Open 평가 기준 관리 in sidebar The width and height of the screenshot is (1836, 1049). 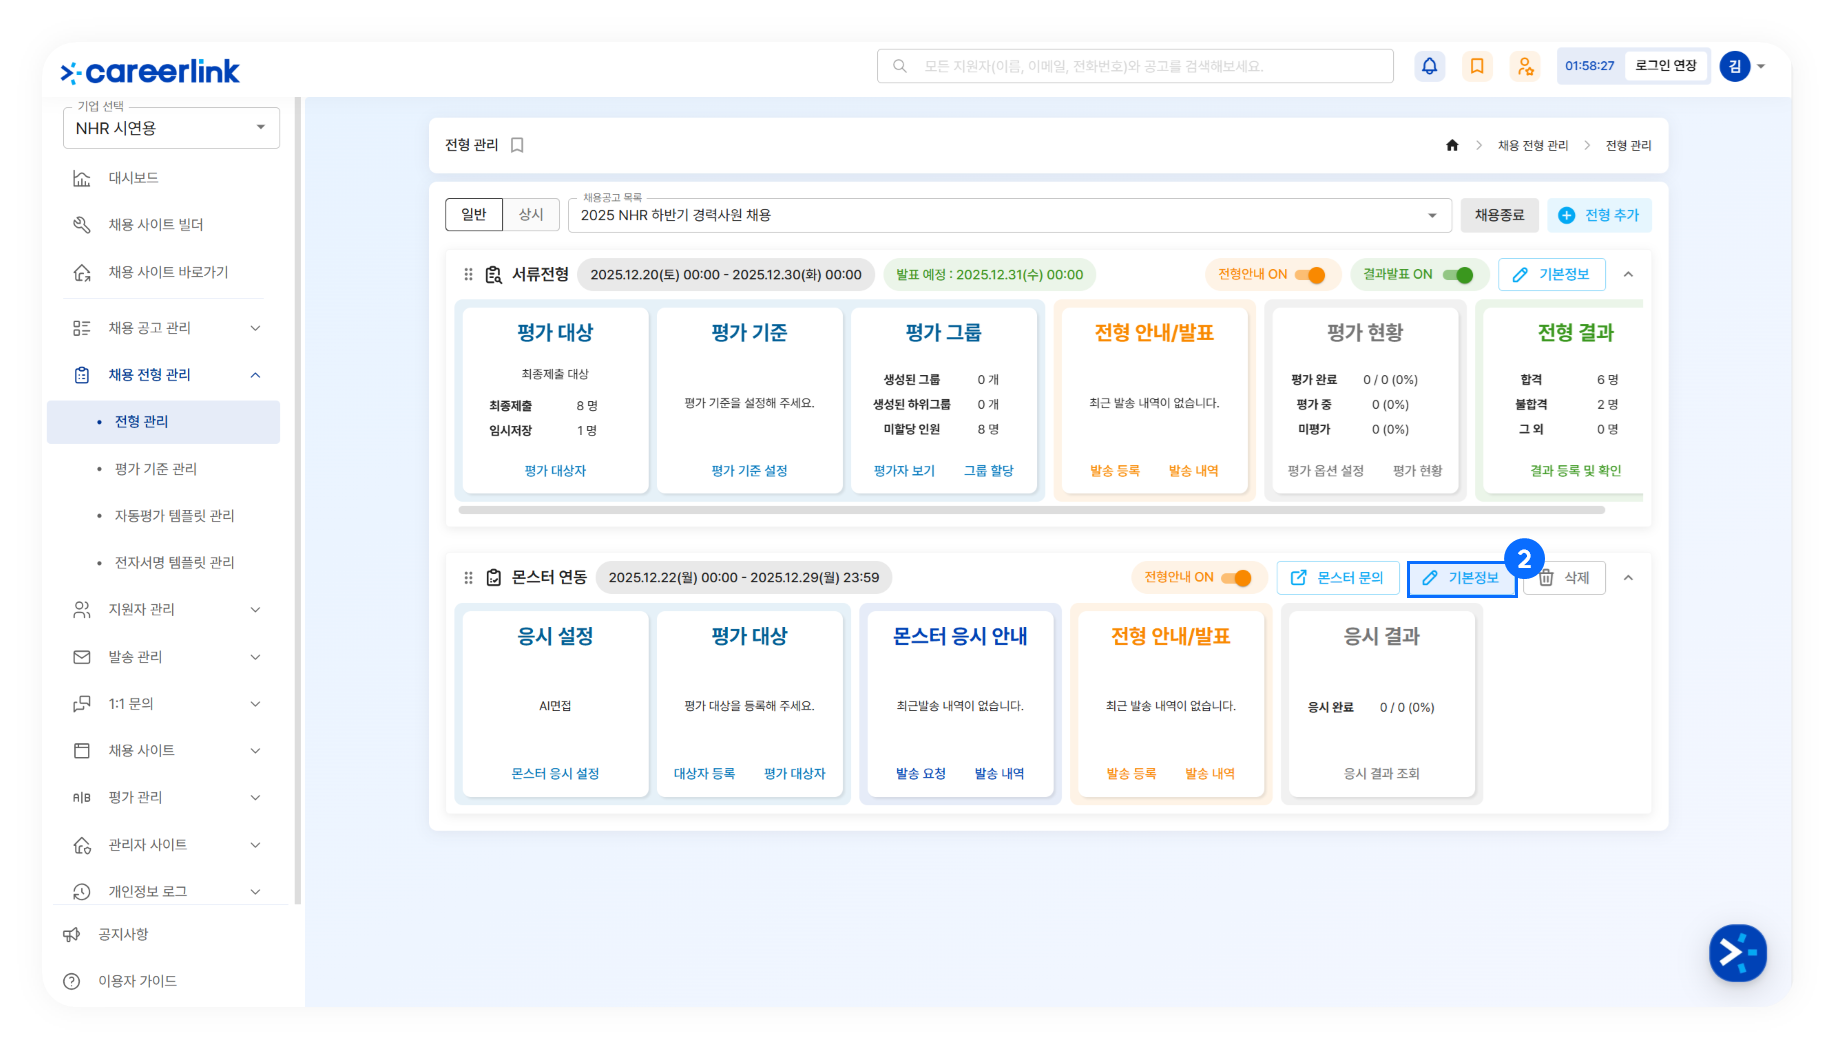coord(156,469)
